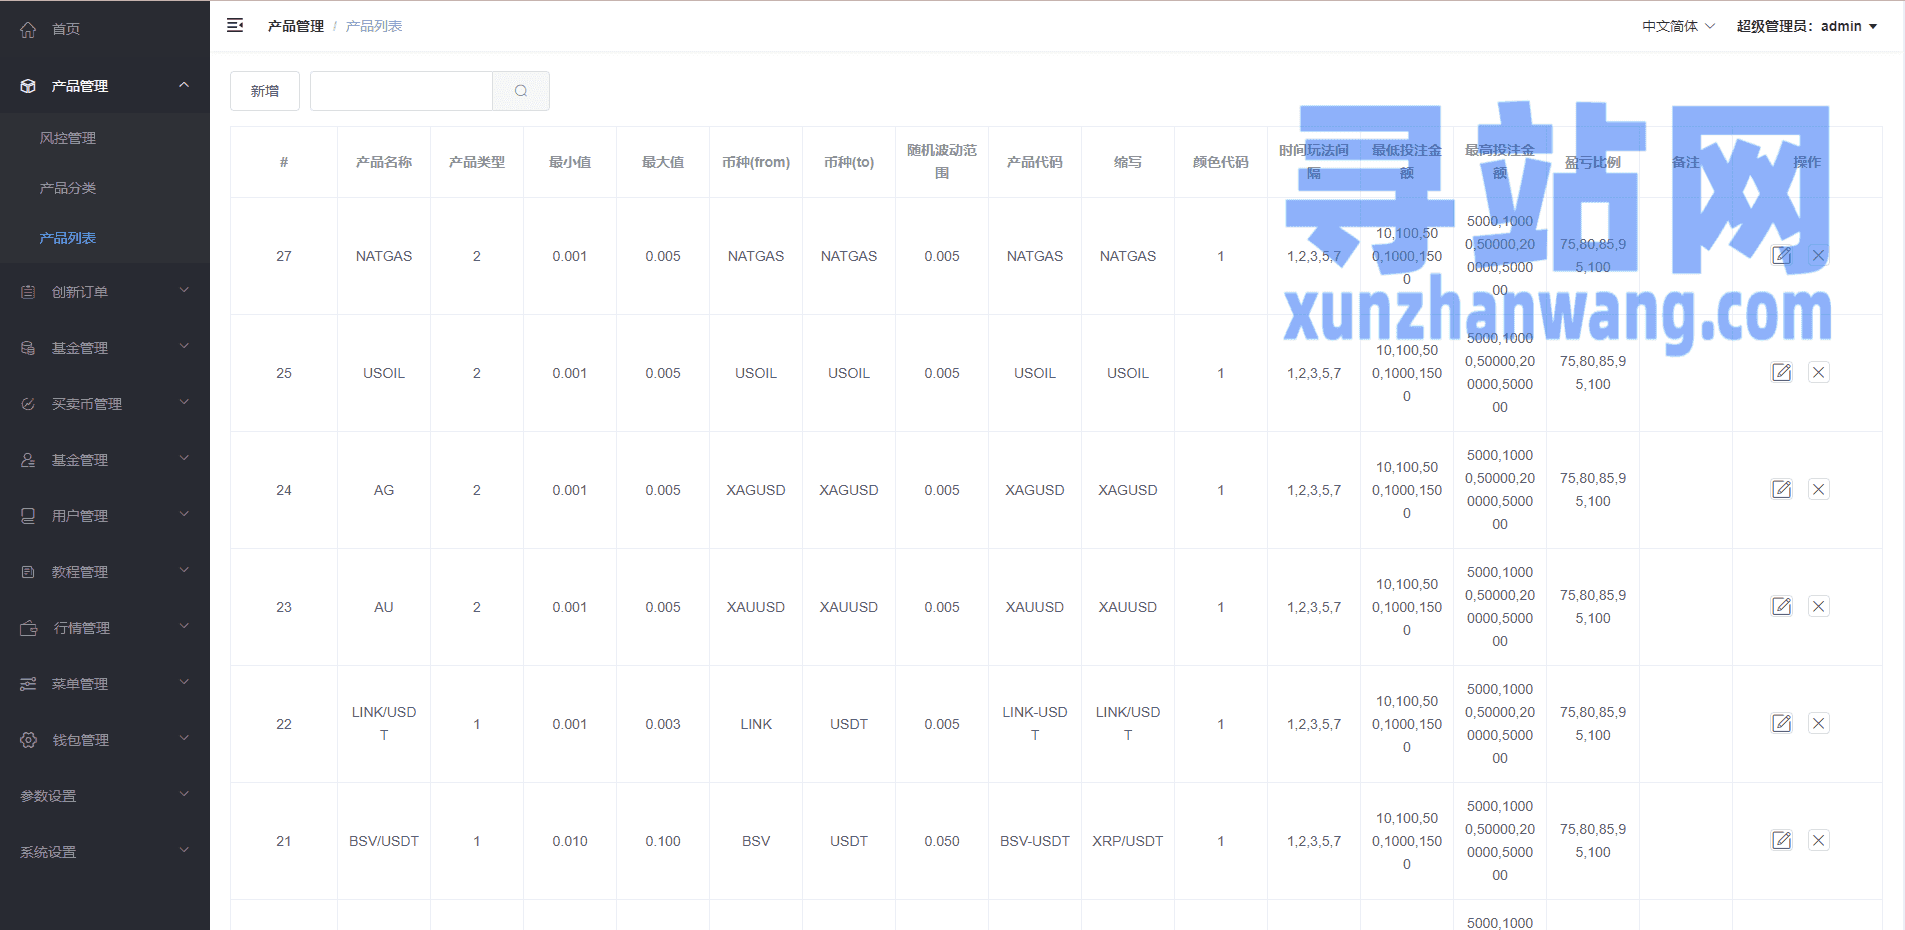Image resolution: width=1905 pixels, height=930 pixels.
Task: Open 风控管理 submenu item
Action: (68, 138)
